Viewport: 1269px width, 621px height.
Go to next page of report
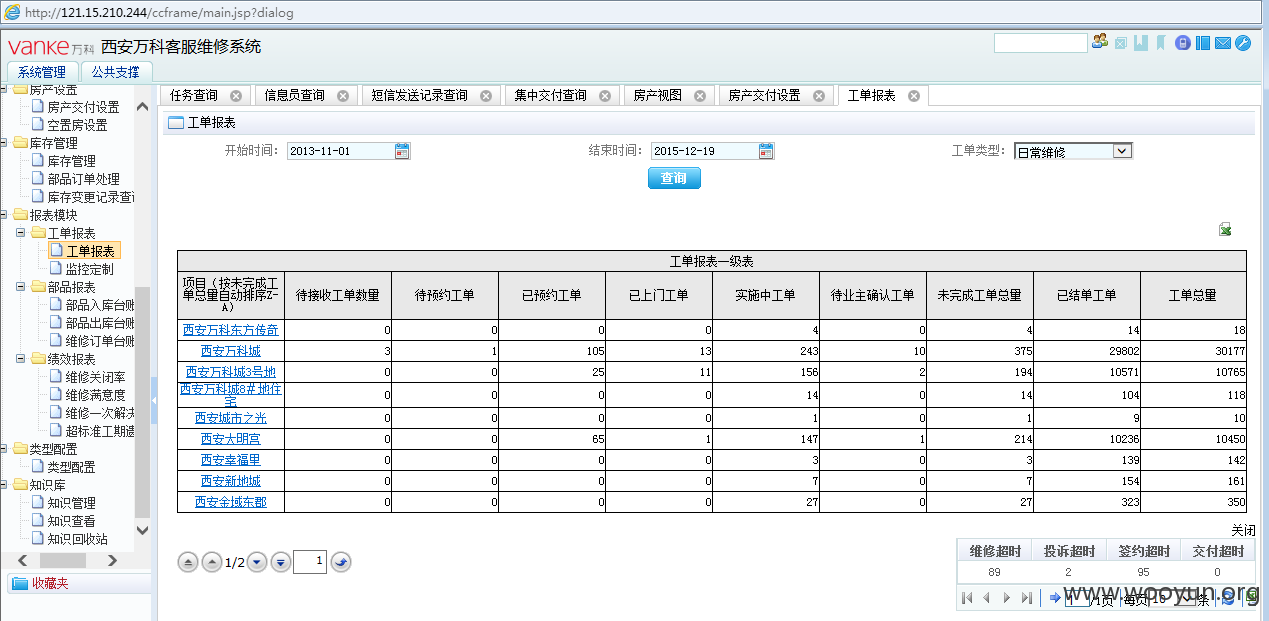(x=258, y=563)
